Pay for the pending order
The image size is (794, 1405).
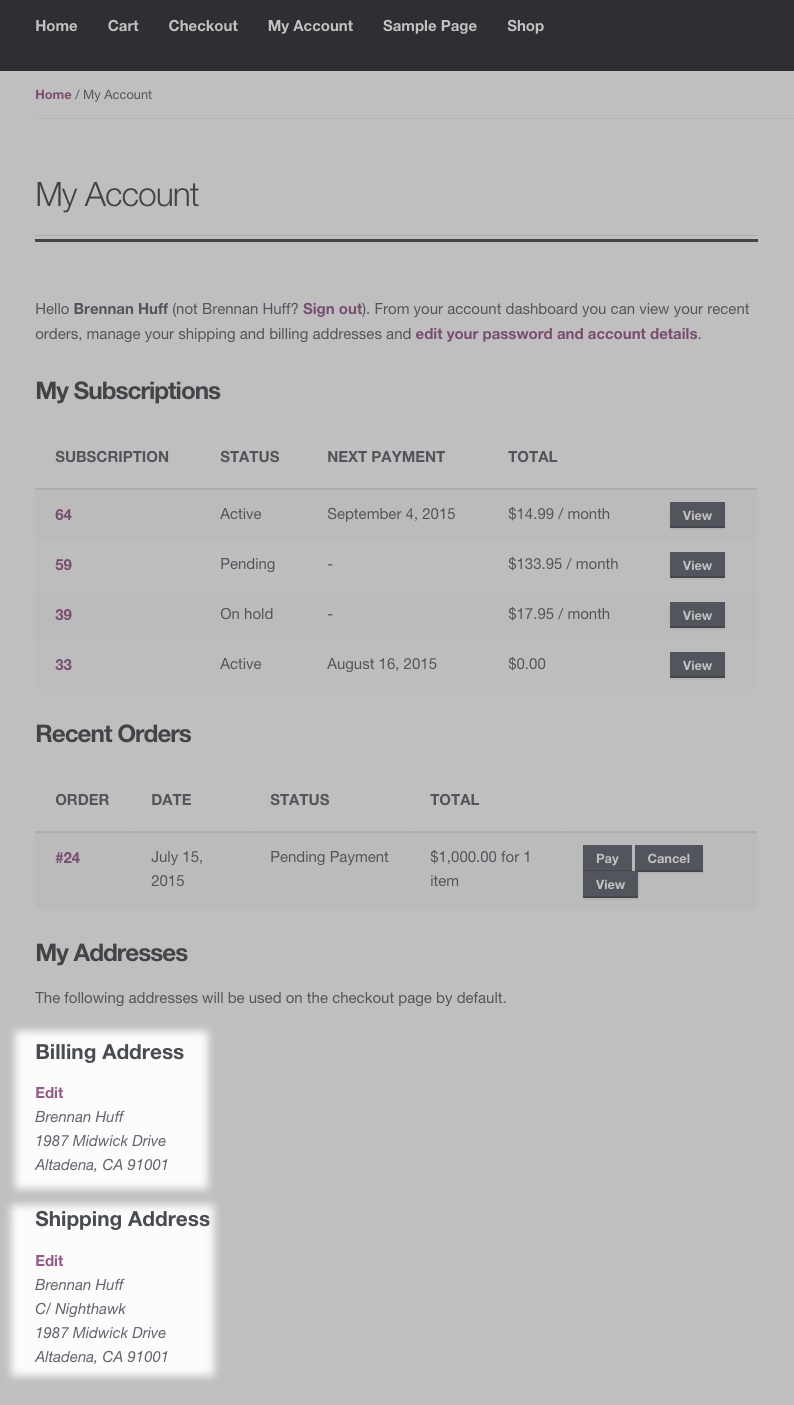(607, 858)
